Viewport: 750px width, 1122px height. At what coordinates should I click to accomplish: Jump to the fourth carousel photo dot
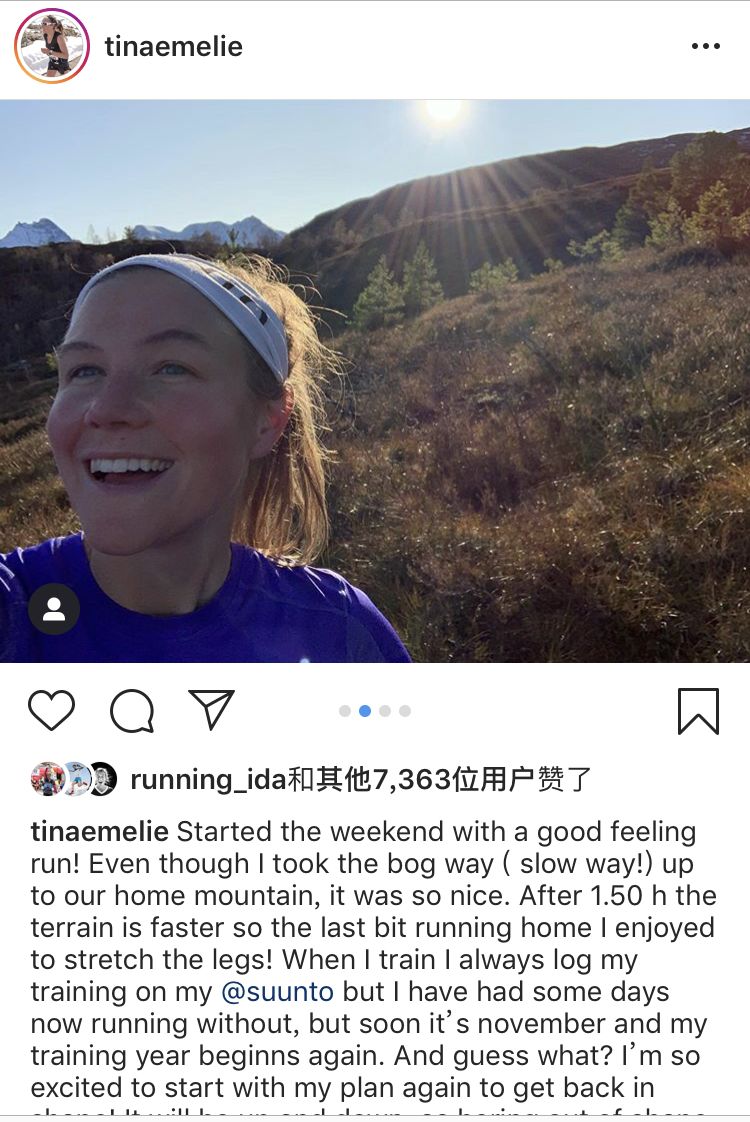click(405, 711)
